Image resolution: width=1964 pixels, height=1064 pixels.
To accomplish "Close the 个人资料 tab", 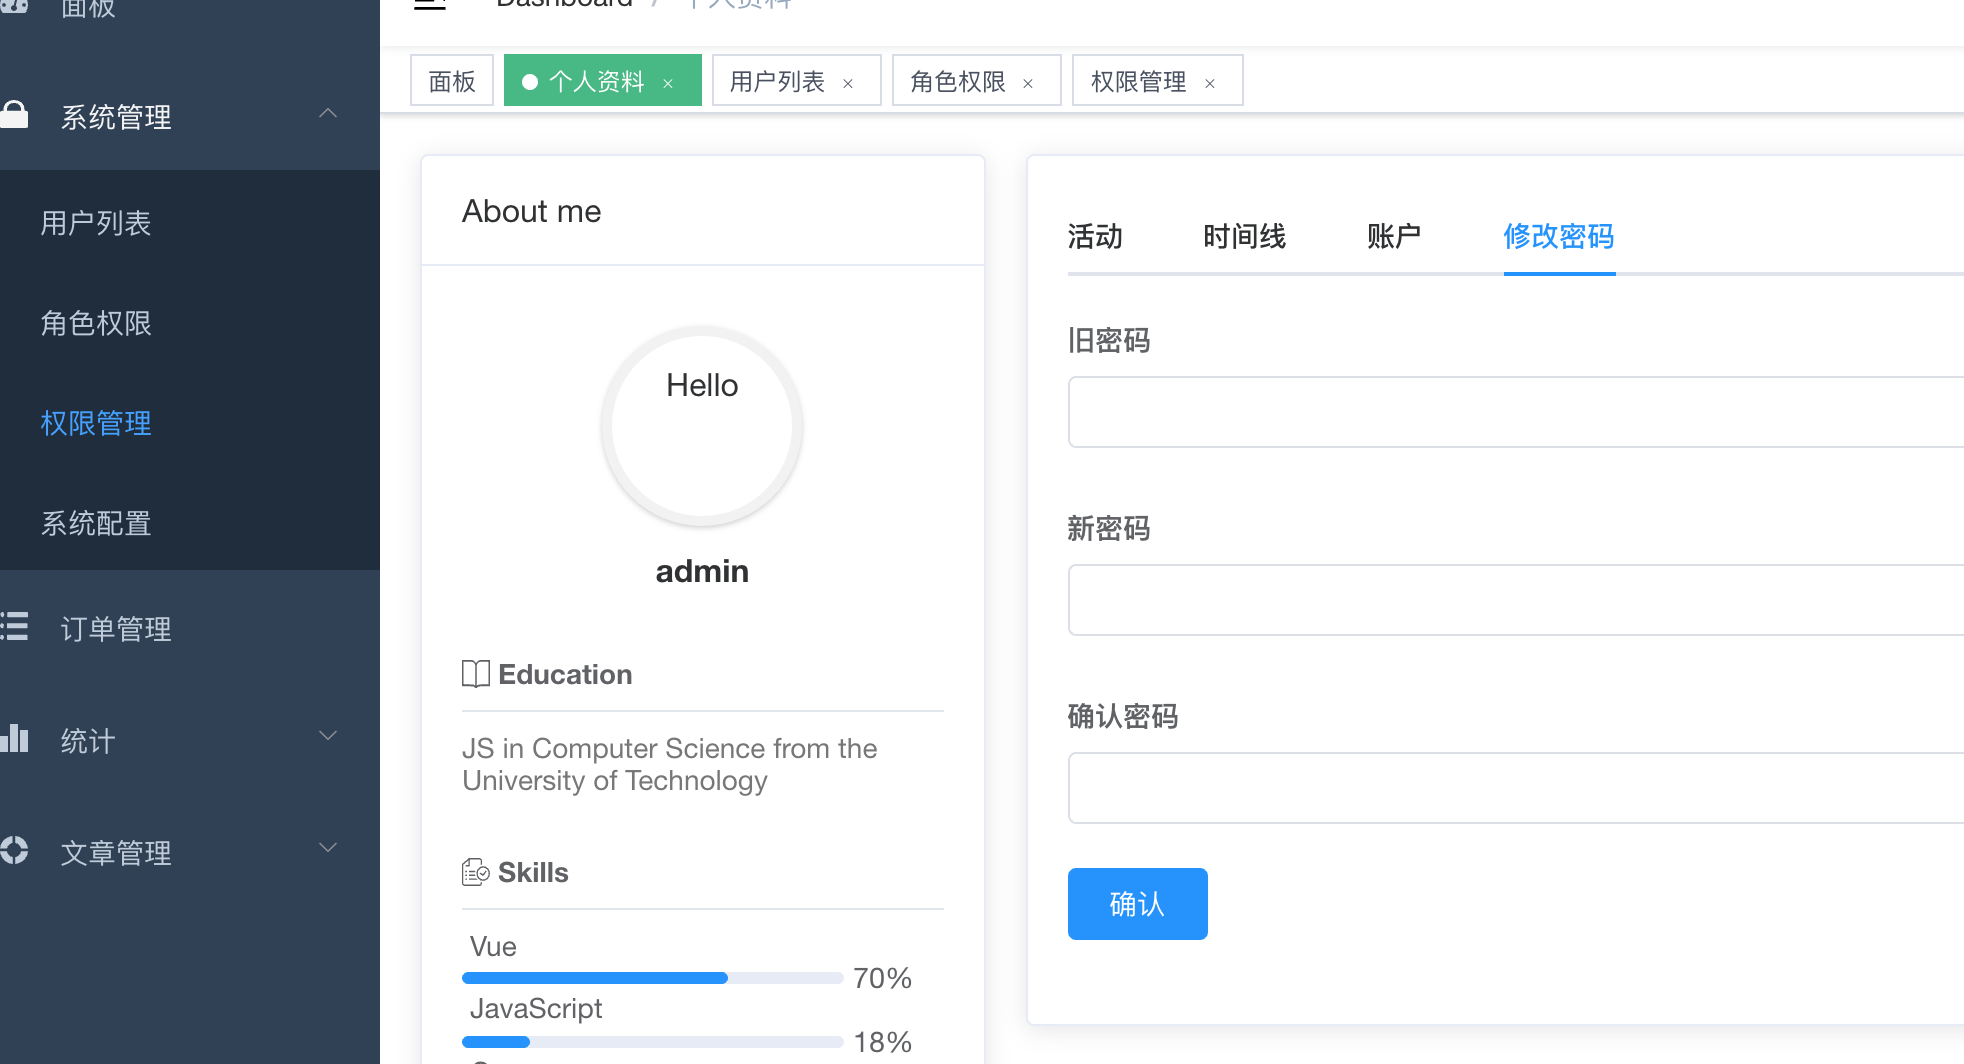I will [x=668, y=84].
